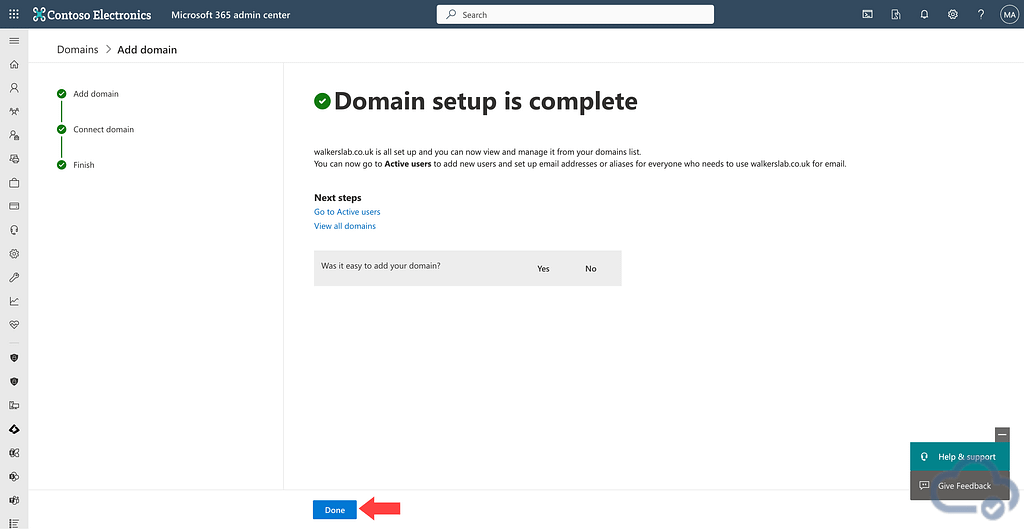Open Health heart icon in sidebar

pyautogui.click(x=14, y=325)
